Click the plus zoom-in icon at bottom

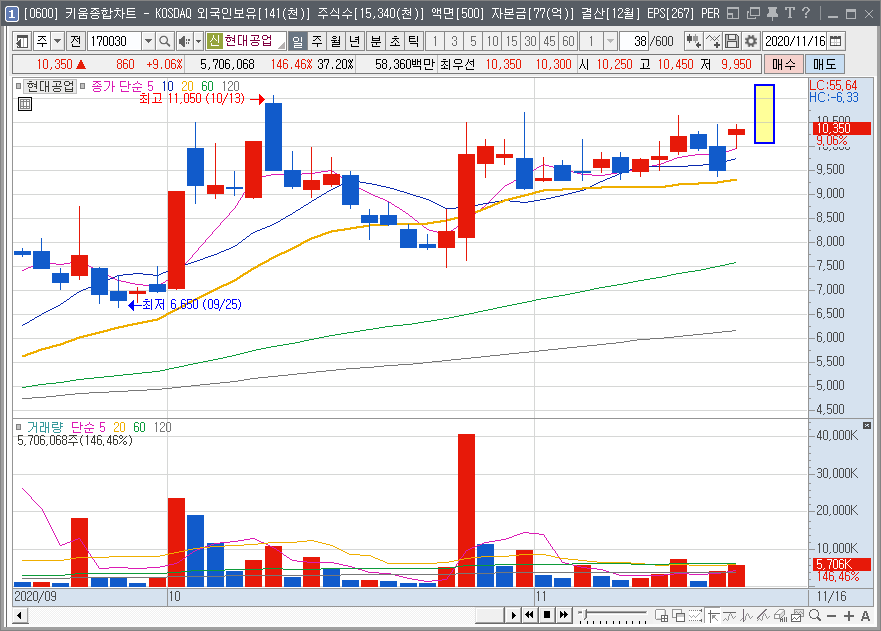(848, 616)
